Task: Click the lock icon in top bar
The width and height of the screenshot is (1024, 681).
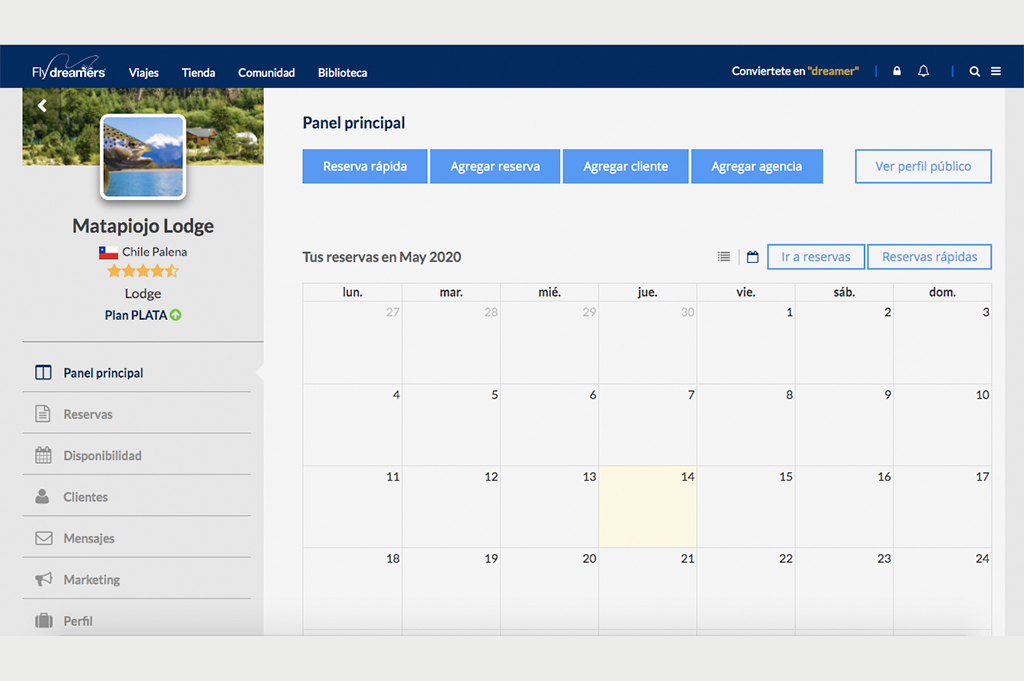Action: coord(897,72)
